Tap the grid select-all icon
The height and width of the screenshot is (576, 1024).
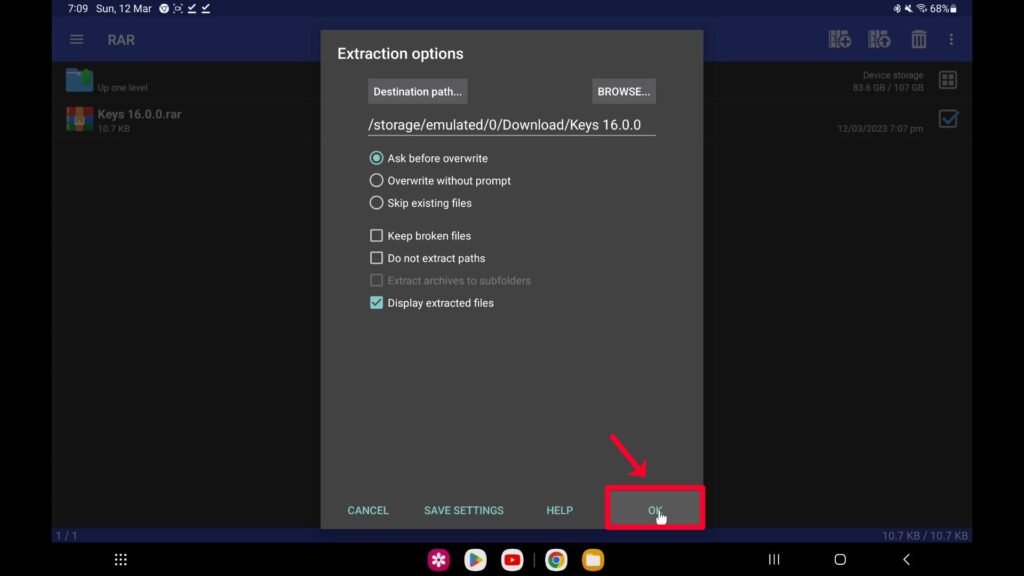pos(948,80)
